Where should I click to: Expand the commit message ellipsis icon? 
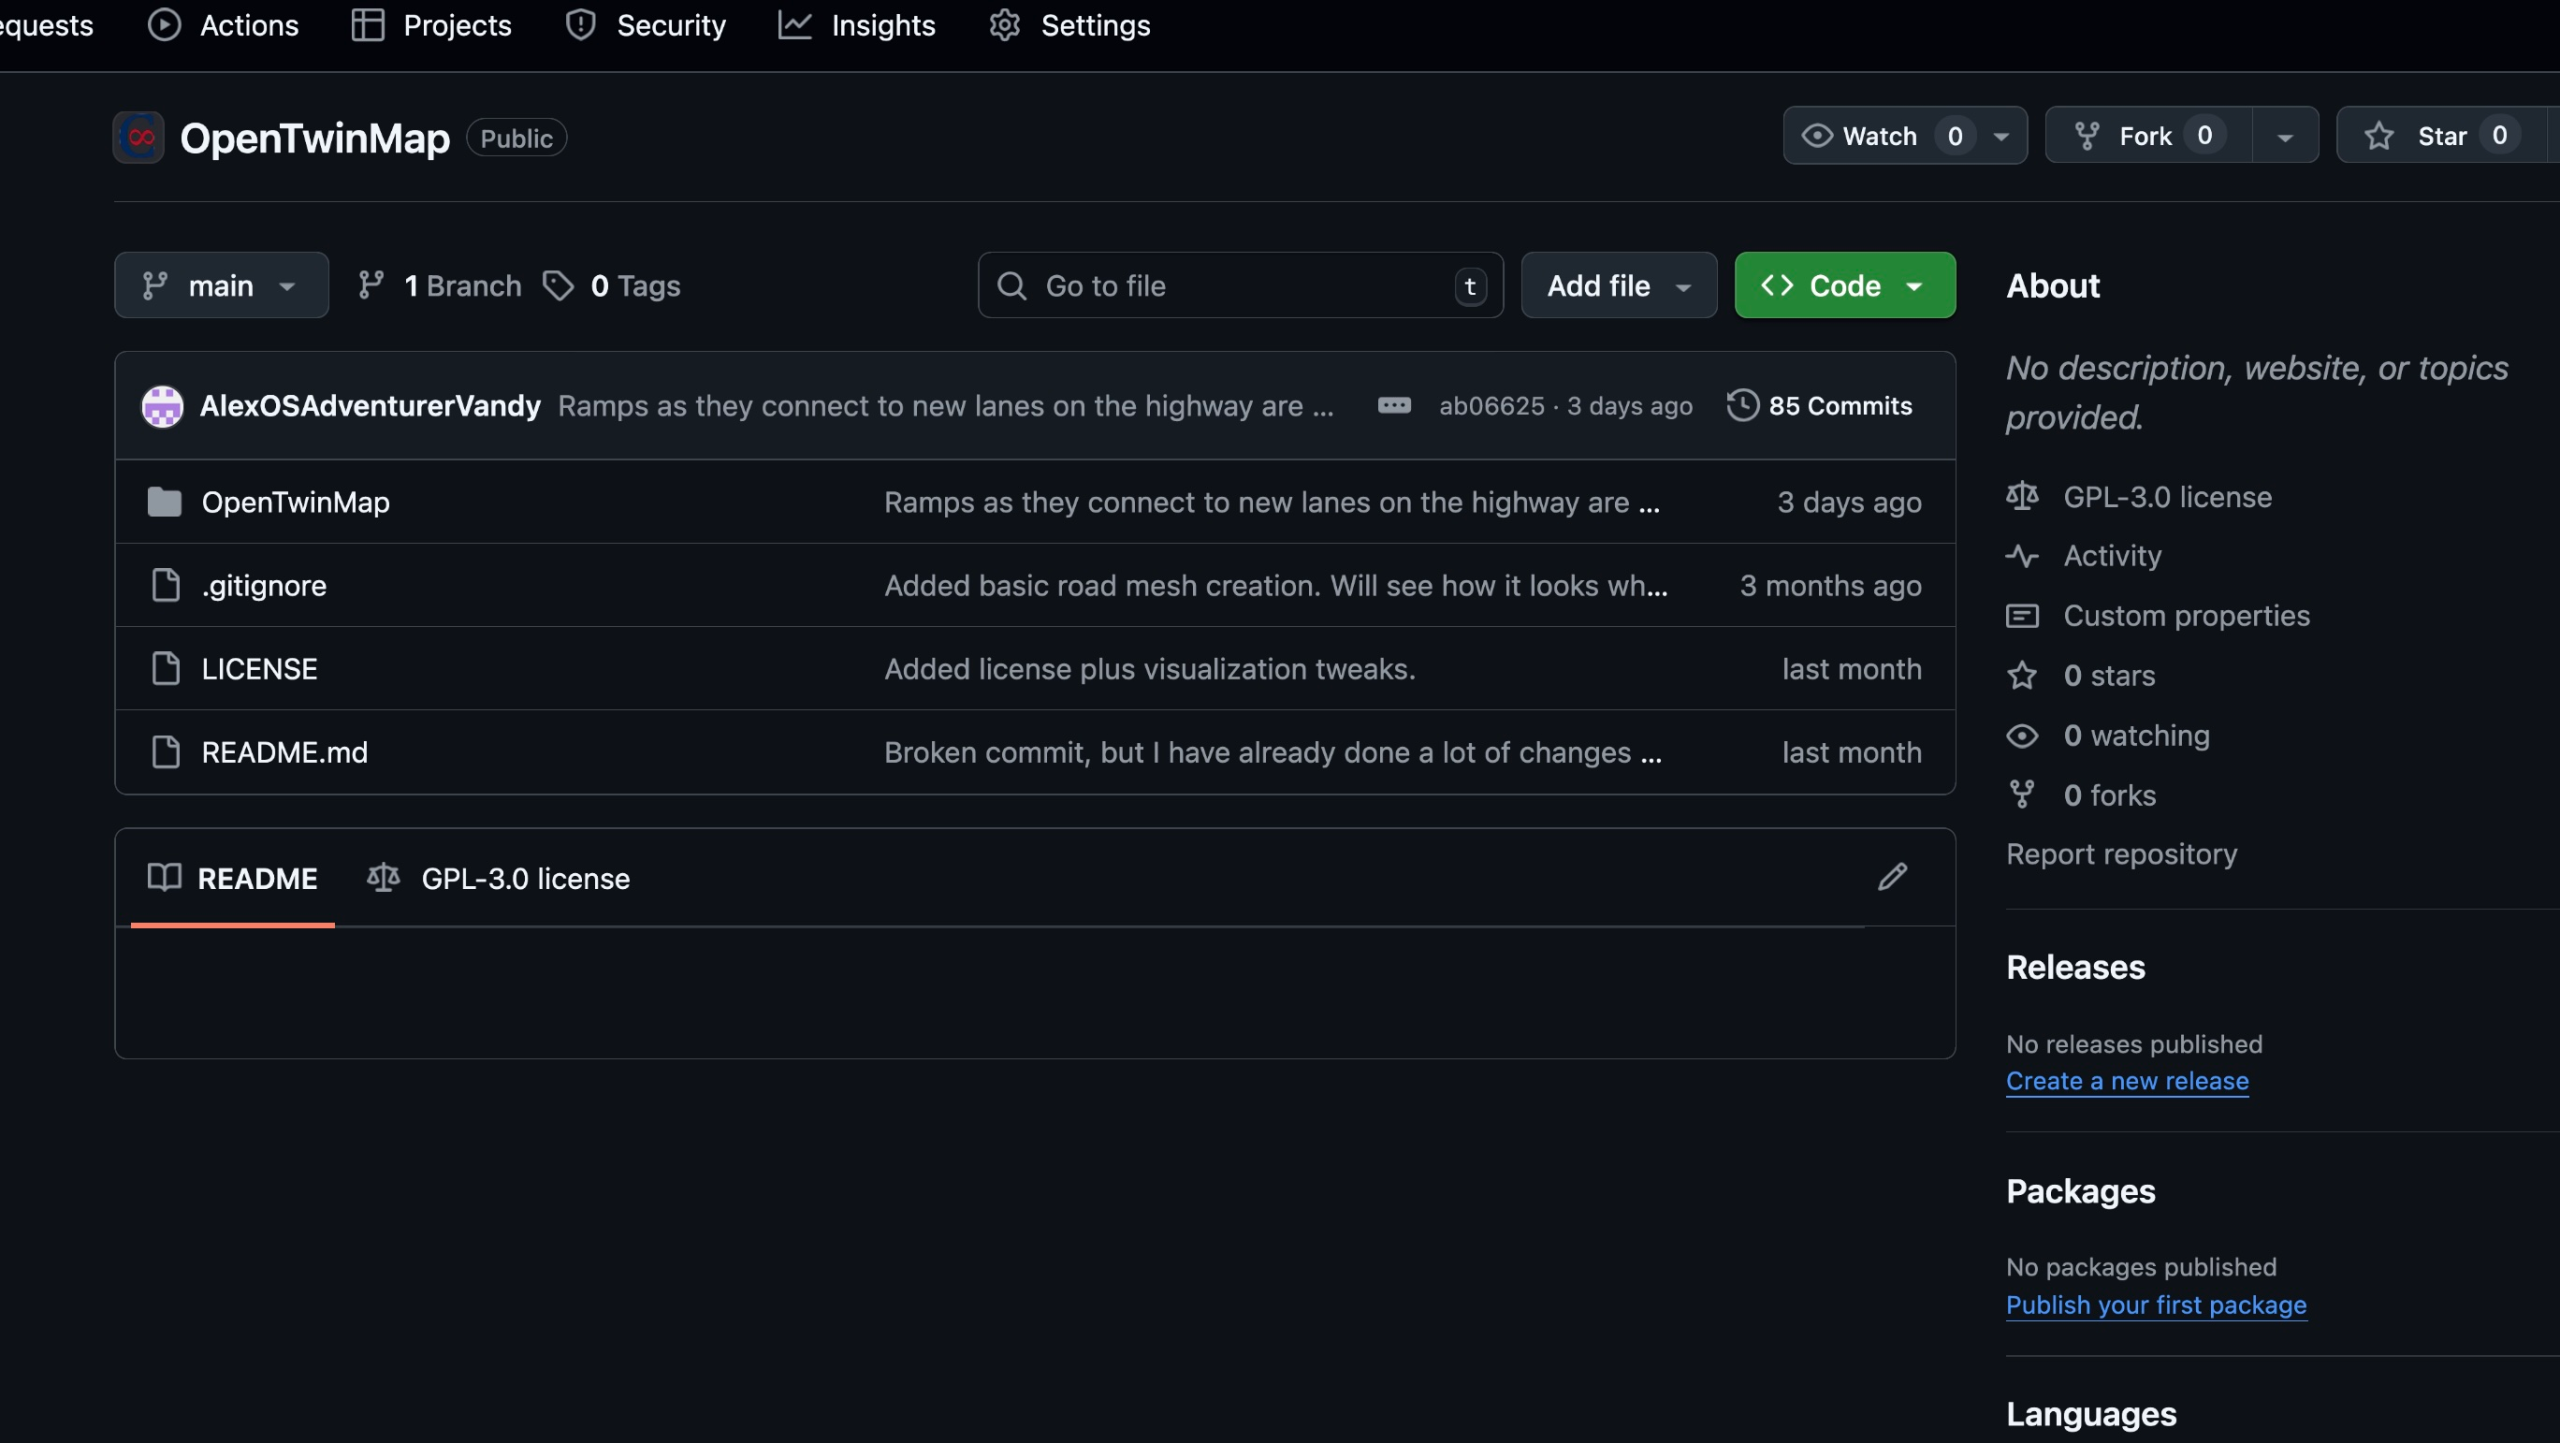tap(1394, 405)
